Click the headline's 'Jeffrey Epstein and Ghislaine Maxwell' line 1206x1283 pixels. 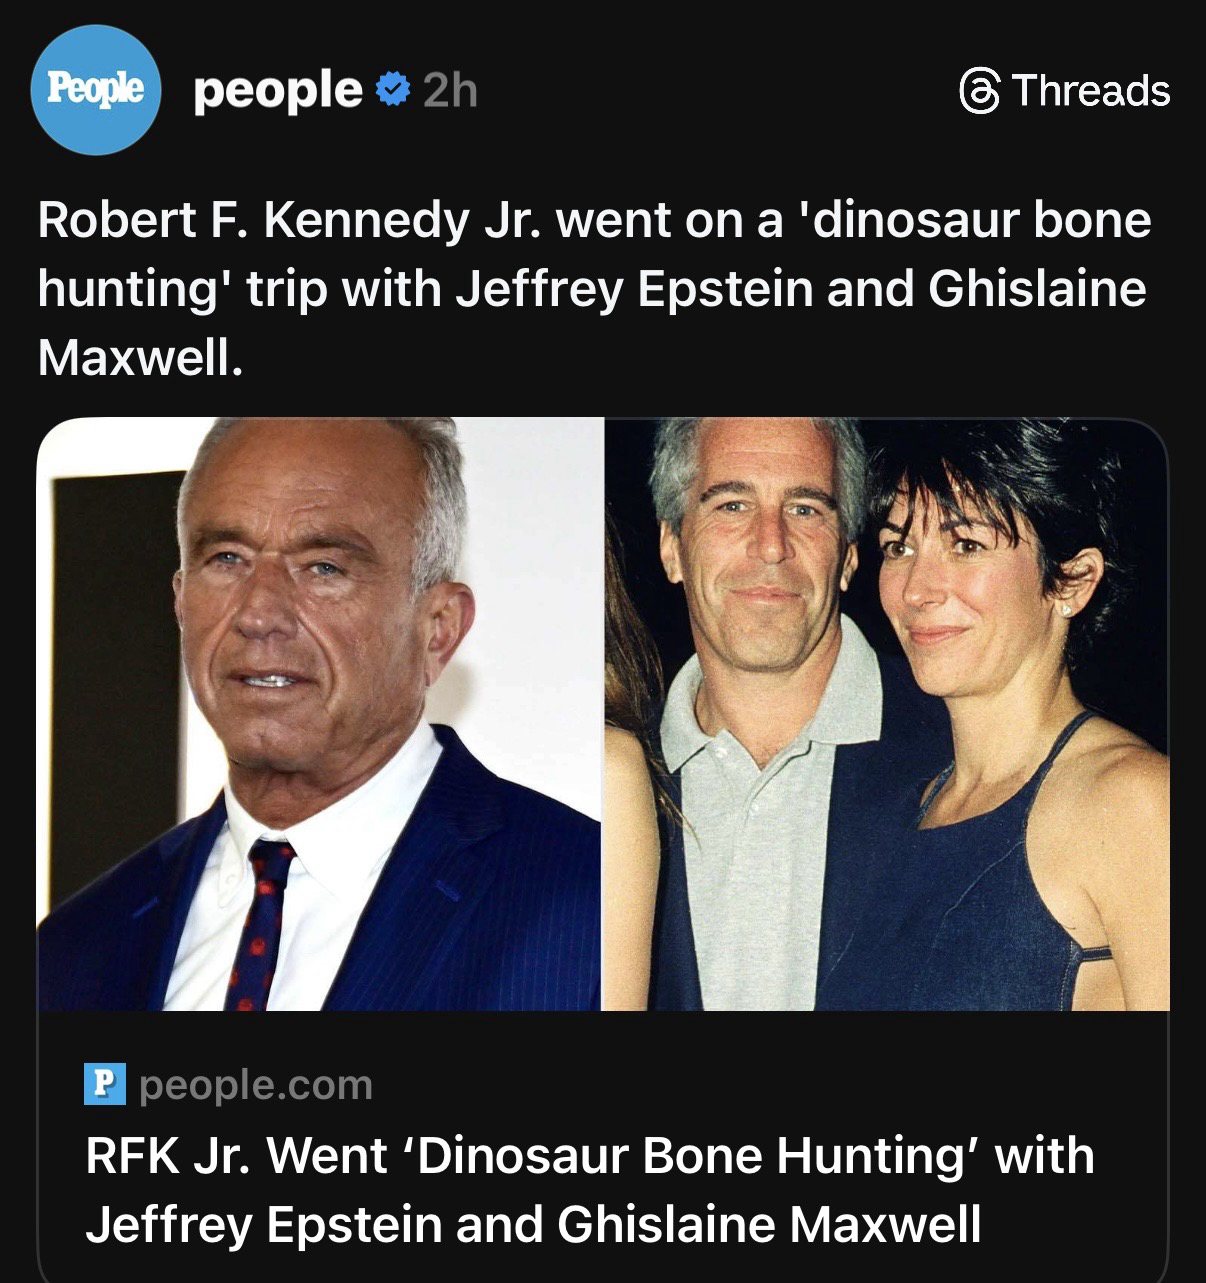click(533, 1224)
